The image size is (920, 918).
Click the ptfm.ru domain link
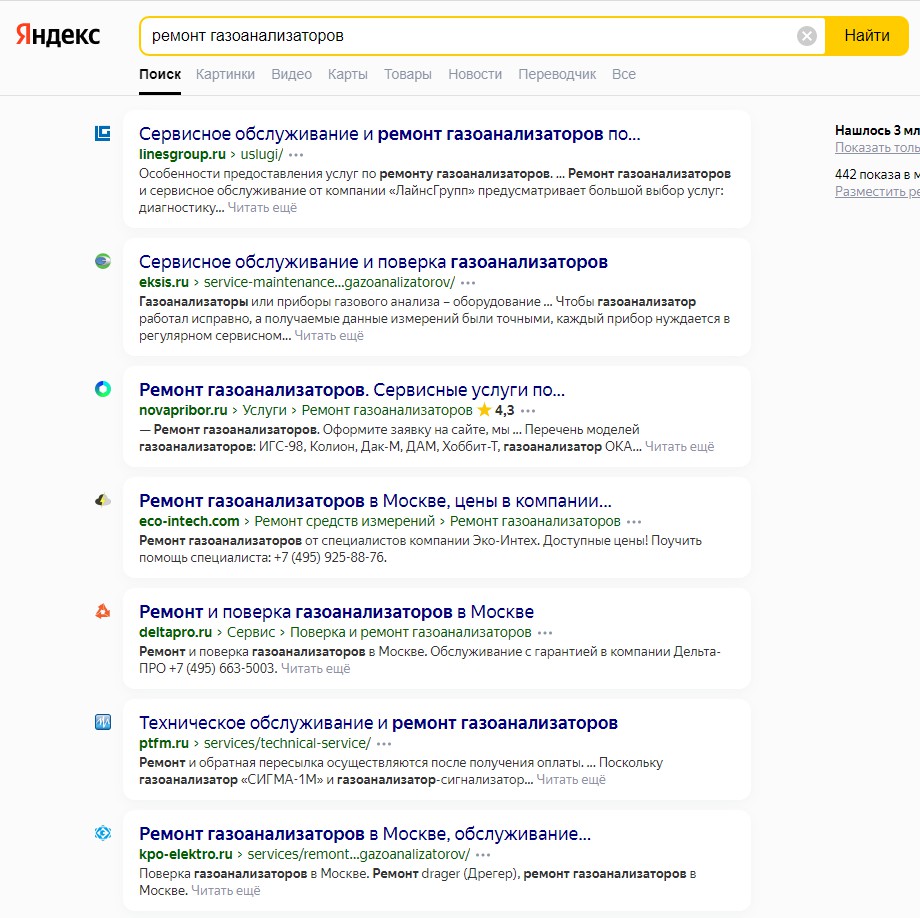[x=164, y=743]
